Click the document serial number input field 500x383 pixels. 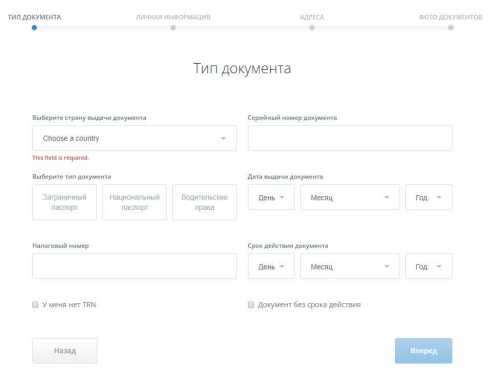point(350,138)
